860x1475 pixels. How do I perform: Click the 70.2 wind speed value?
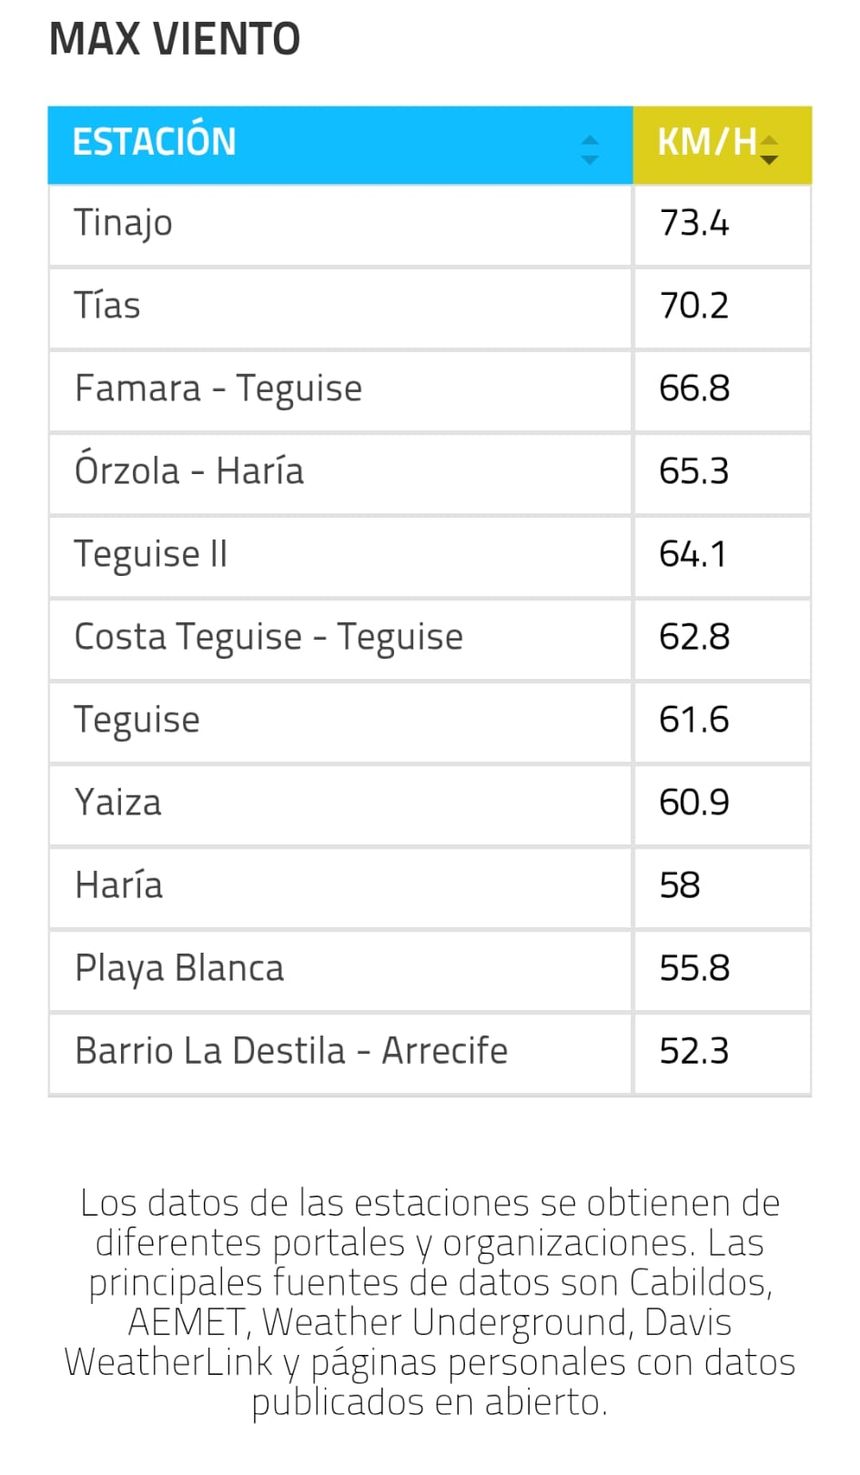[694, 306]
